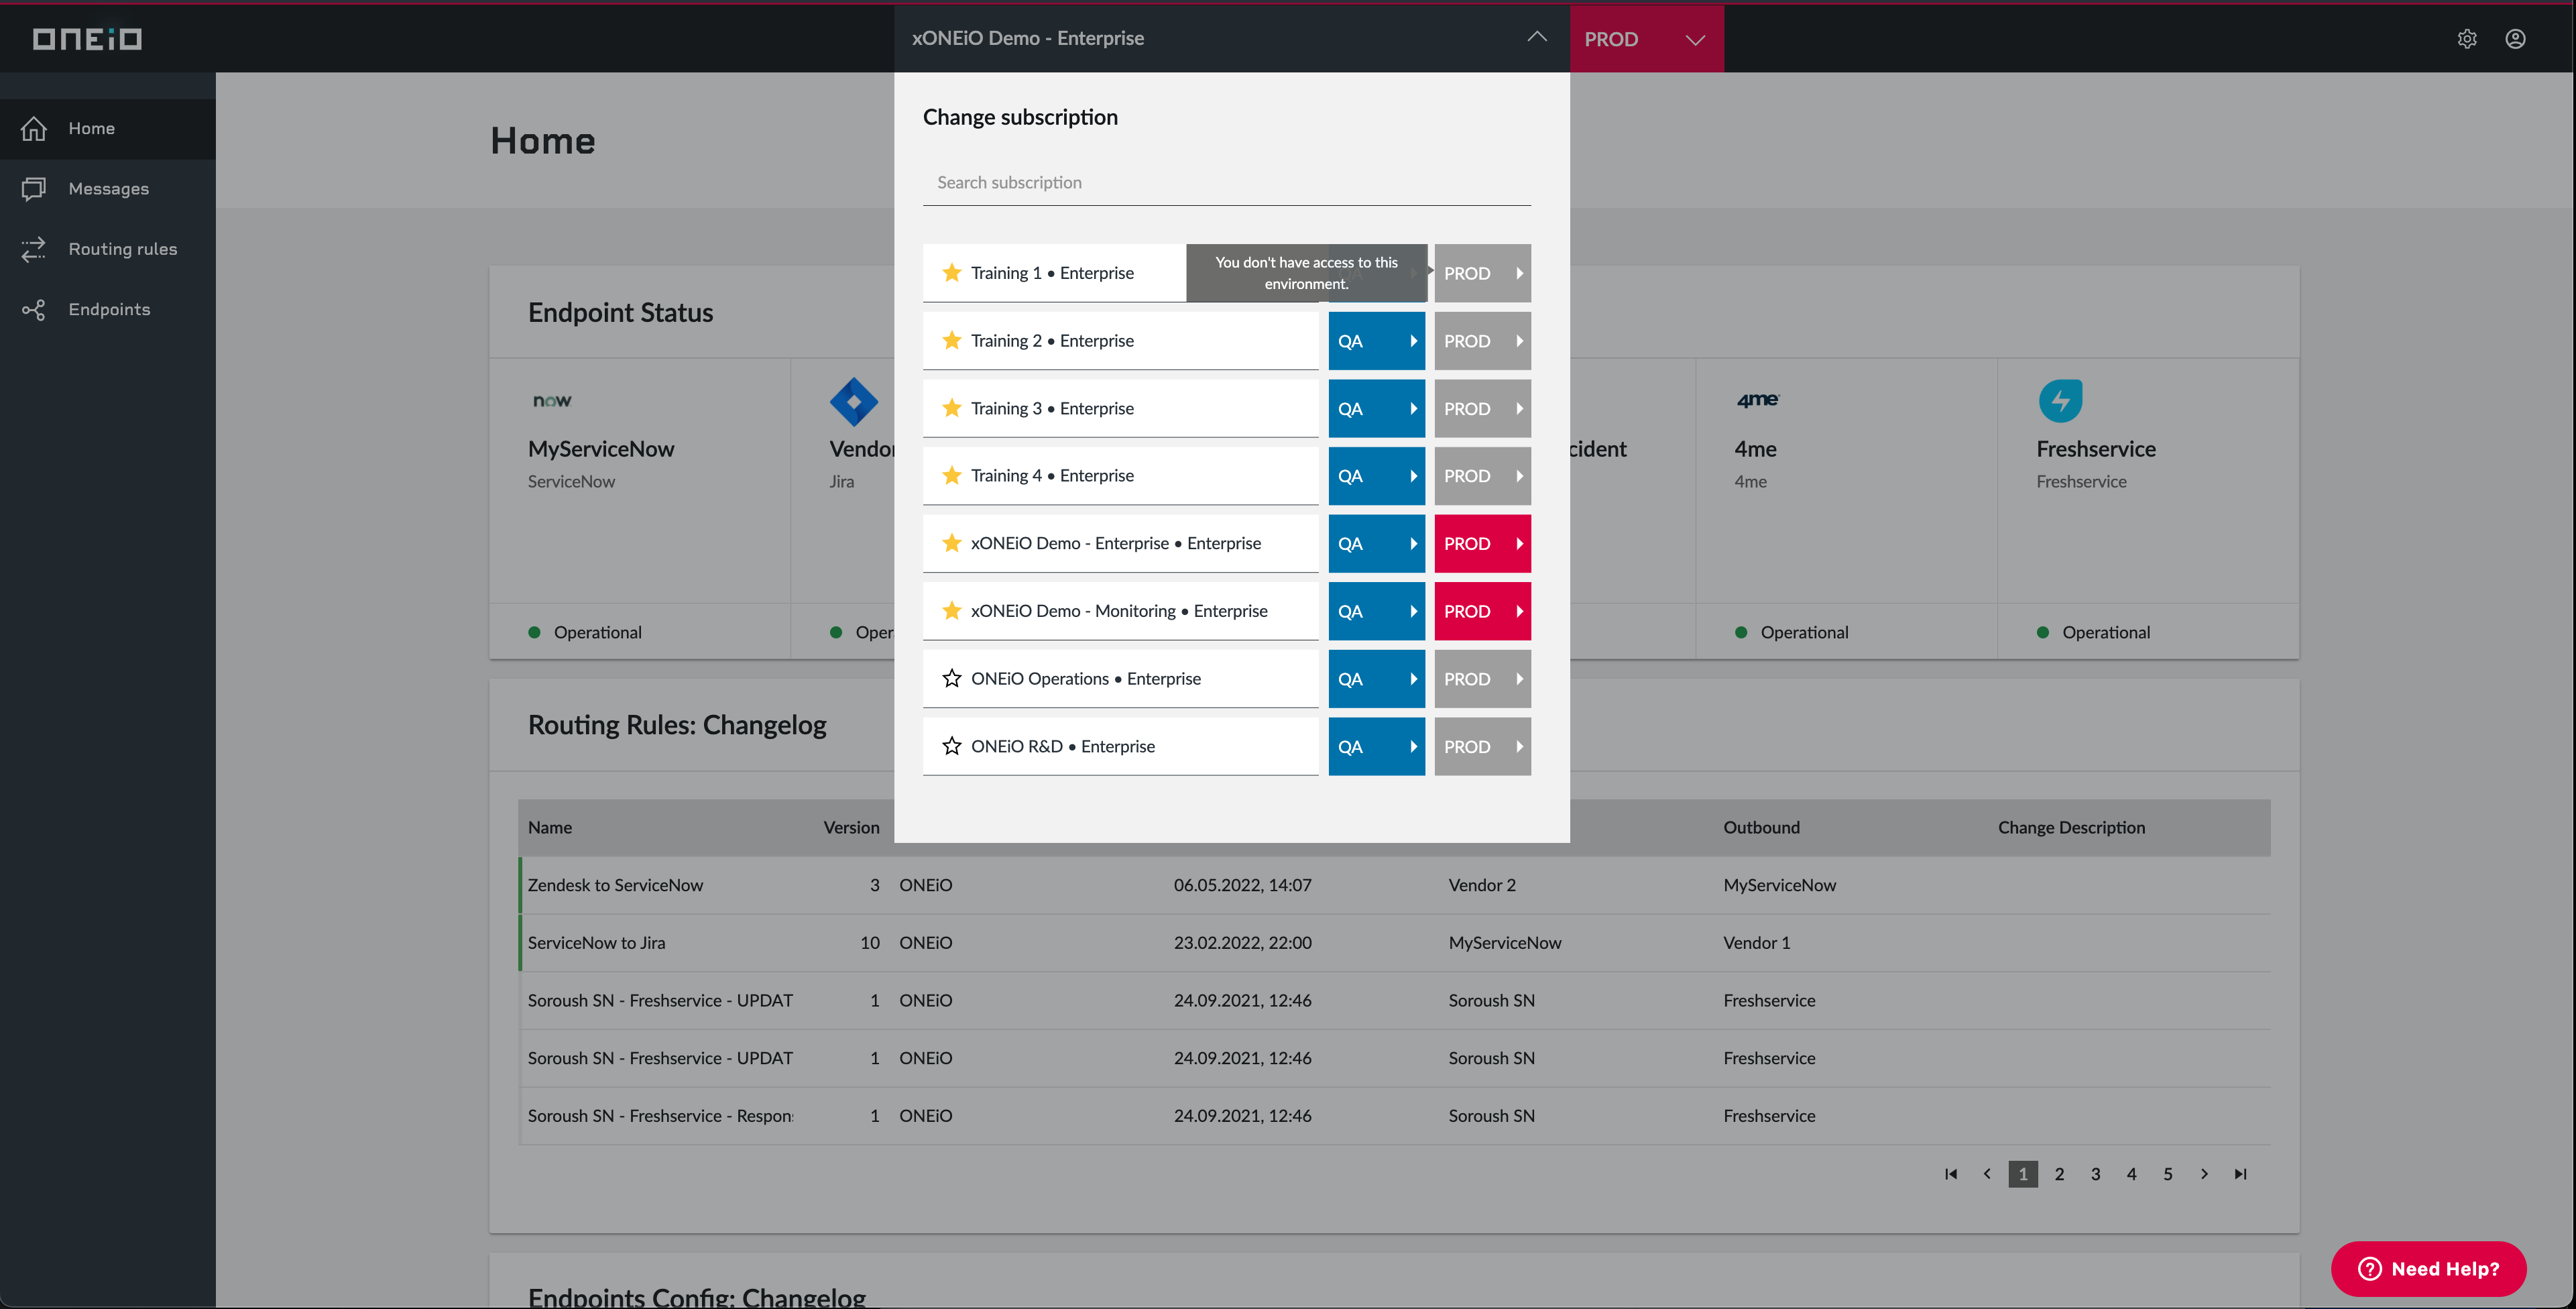2576x1309 pixels.
Task: Click the Endpoints share icon in sidebar
Action: tap(34, 310)
